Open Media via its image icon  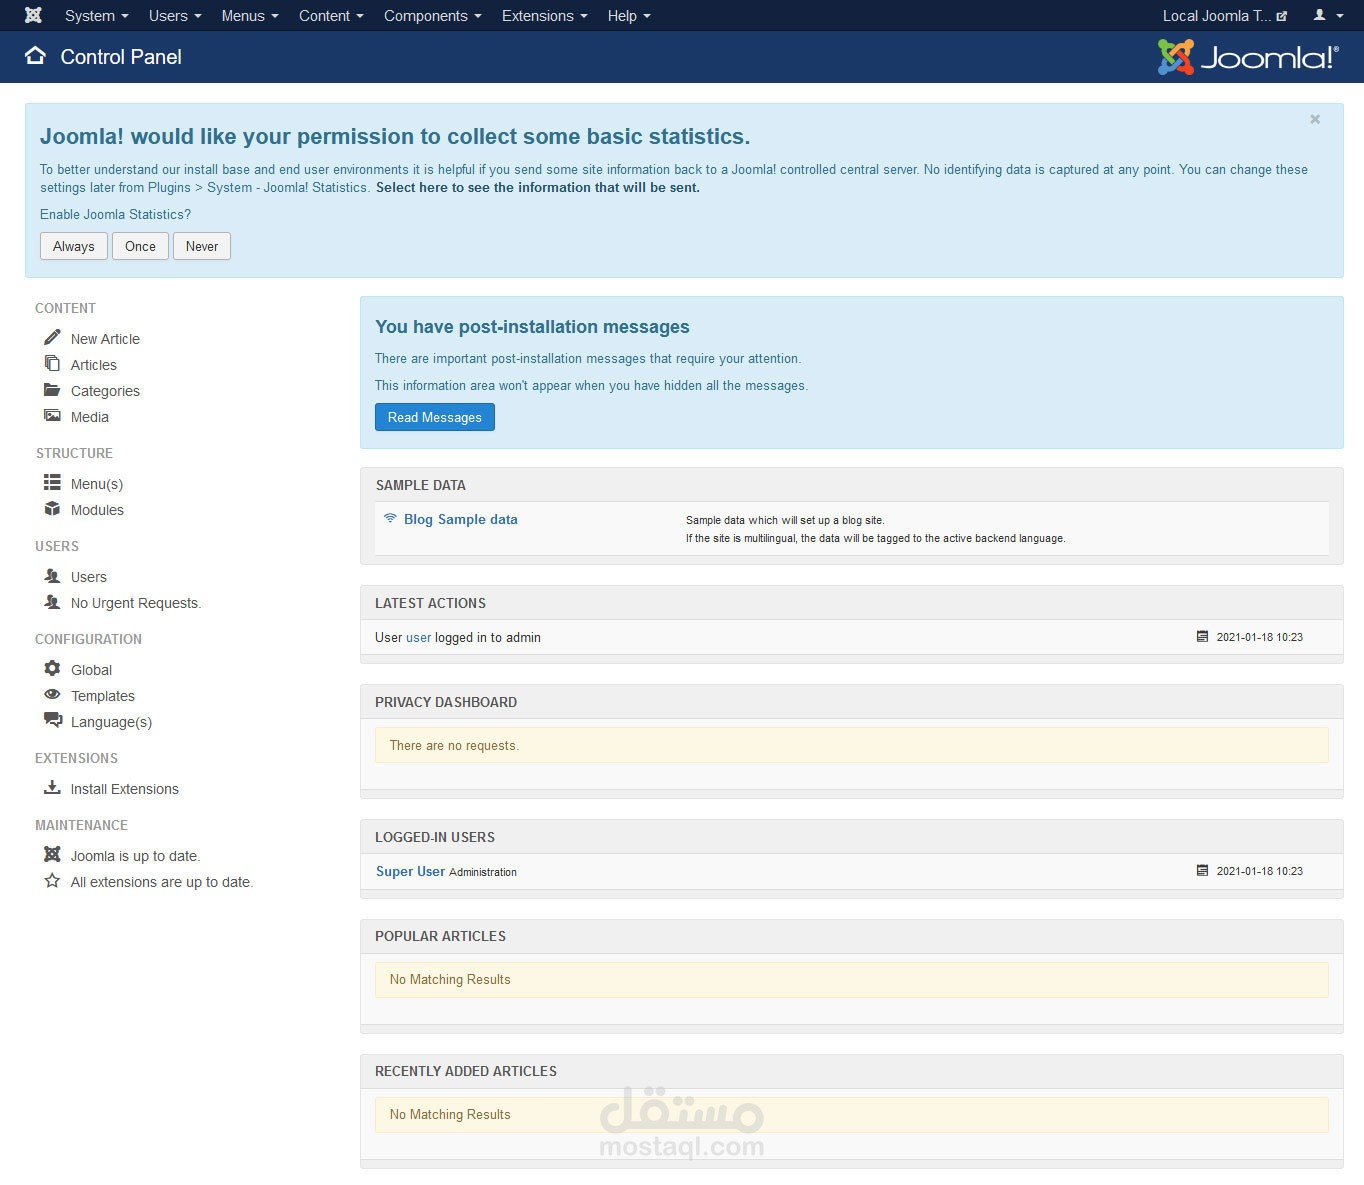(52, 415)
